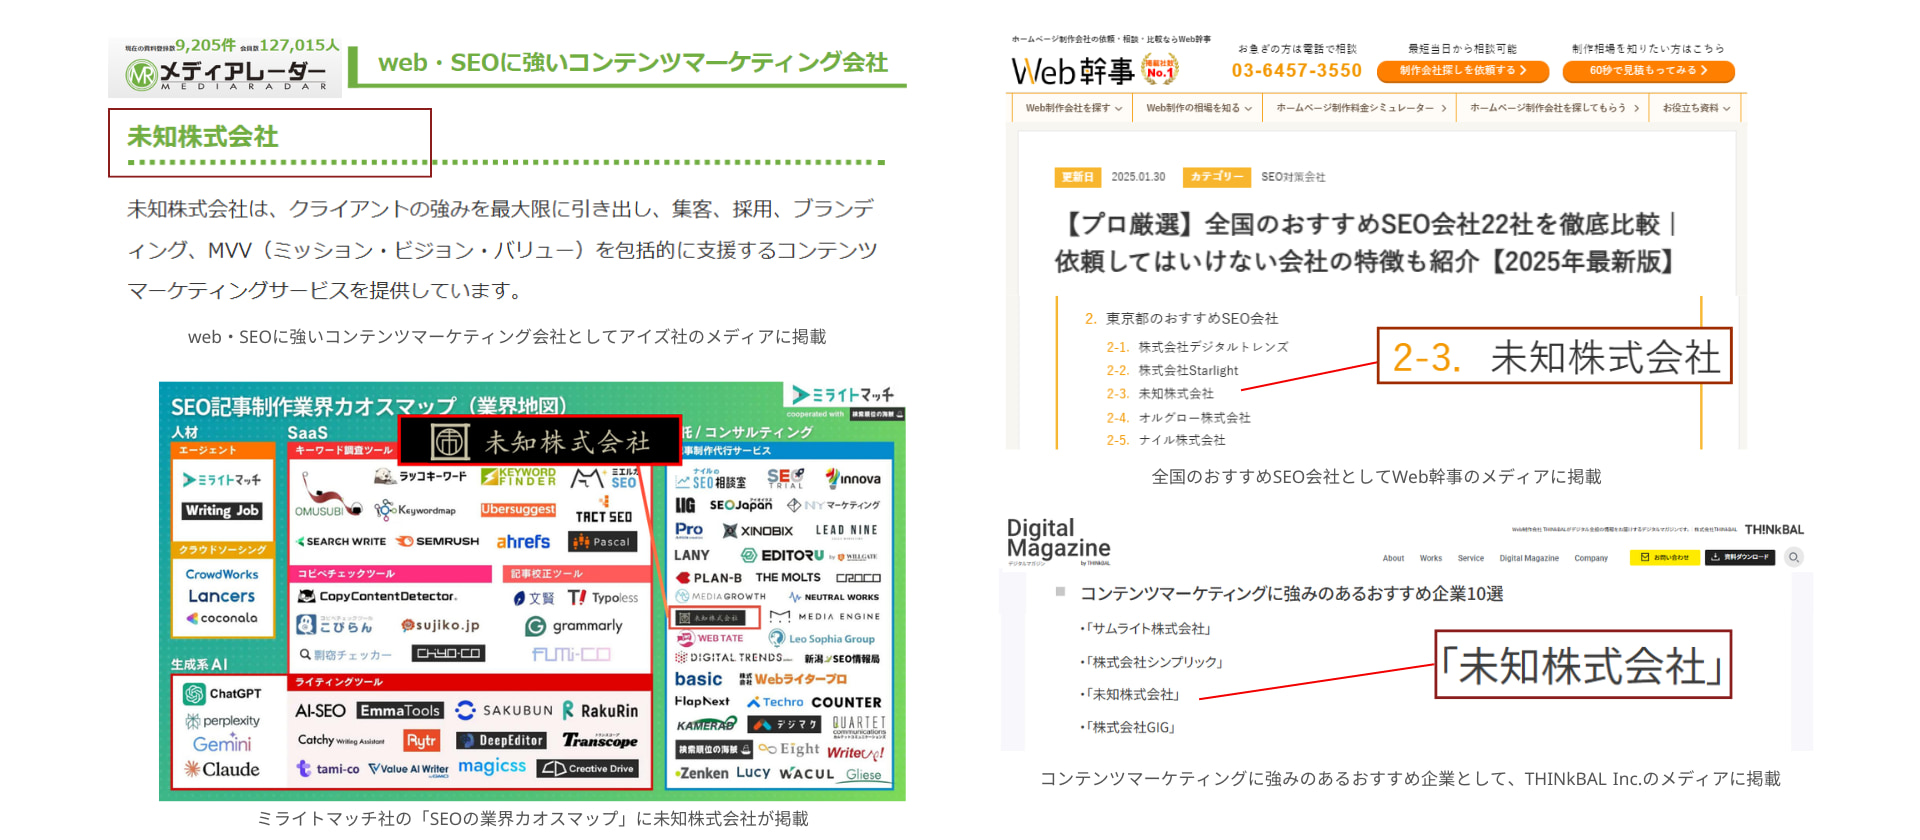The image size is (1920, 840).
Task: Click the SEO対策会社 category label
Action: (x=1293, y=177)
